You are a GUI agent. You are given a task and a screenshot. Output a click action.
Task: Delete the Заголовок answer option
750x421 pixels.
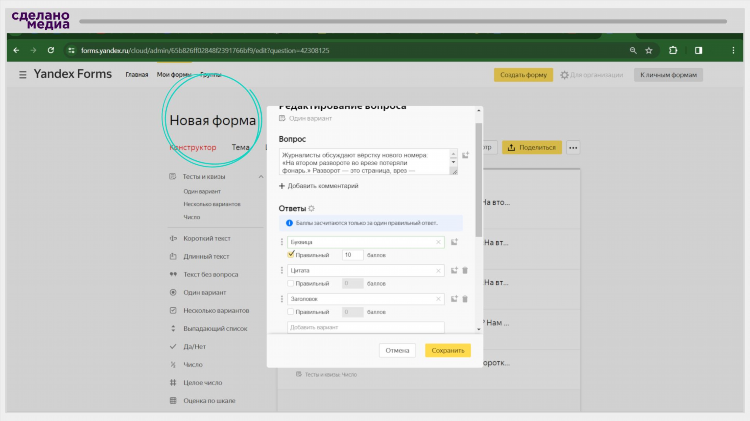click(465, 299)
